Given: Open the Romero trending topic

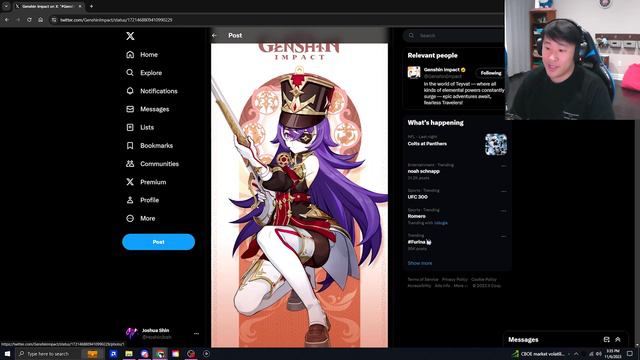Looking at the screenshot, I should click(416, 216).
